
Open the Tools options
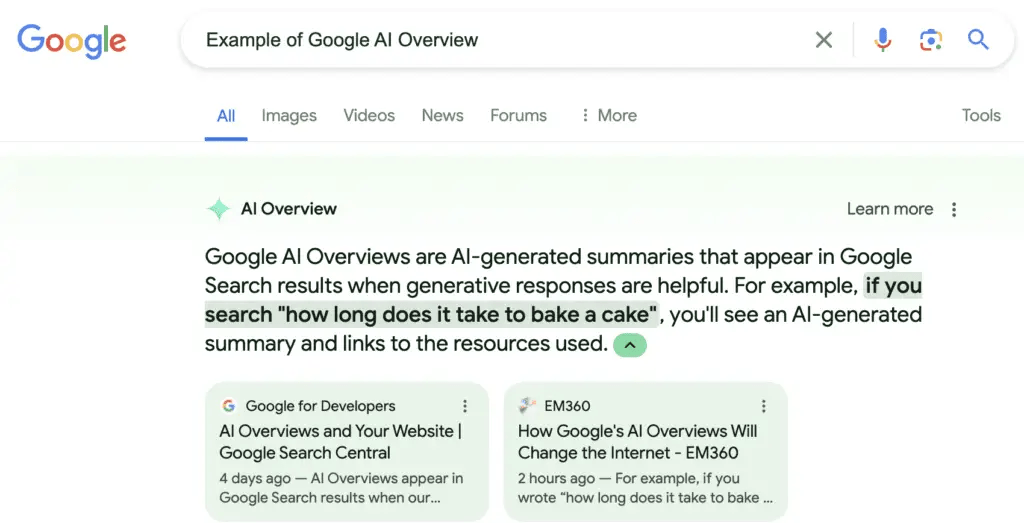click(980, 115)
